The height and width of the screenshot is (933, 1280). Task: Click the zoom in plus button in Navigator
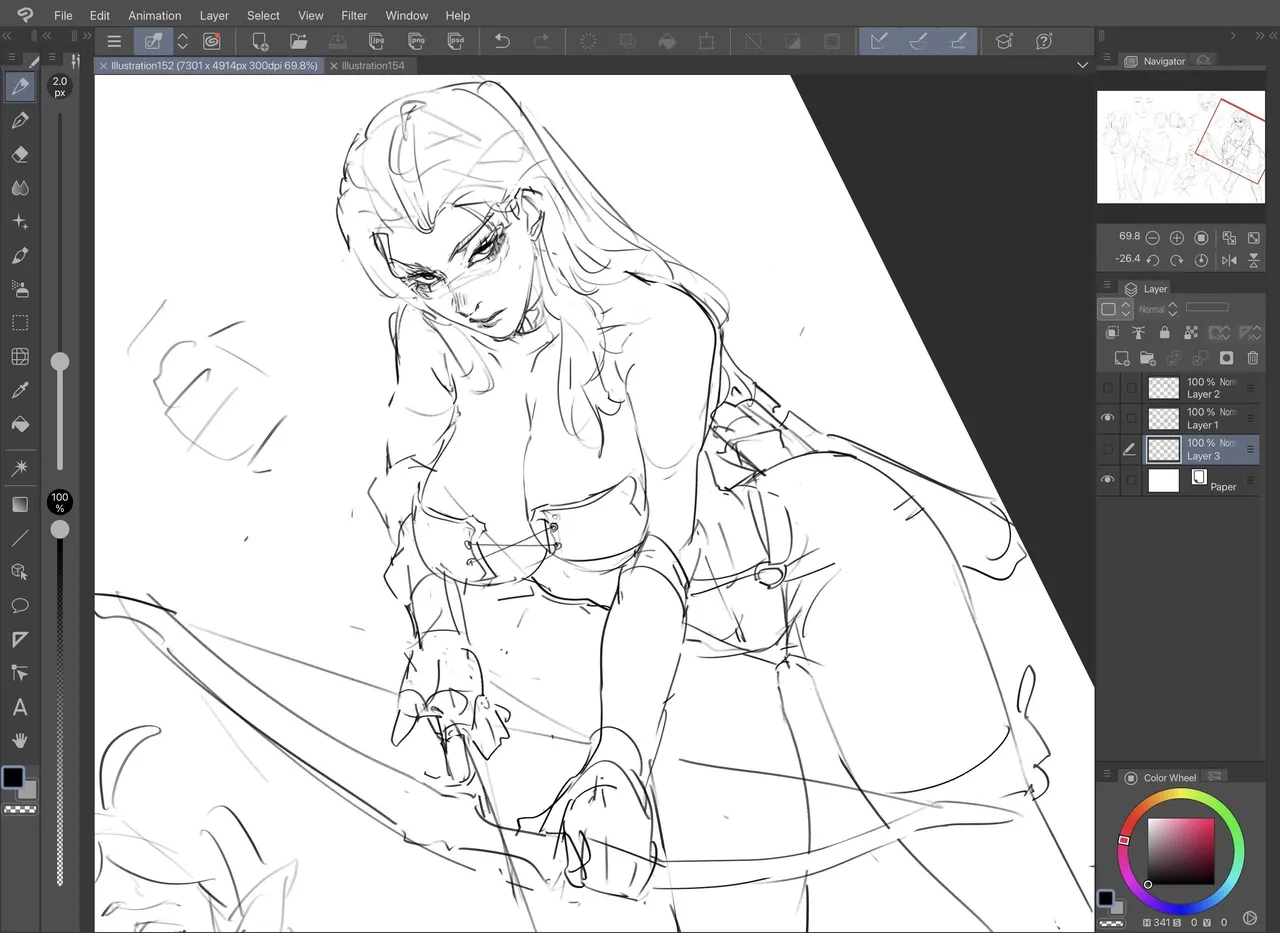click(x=1177, y=238)
